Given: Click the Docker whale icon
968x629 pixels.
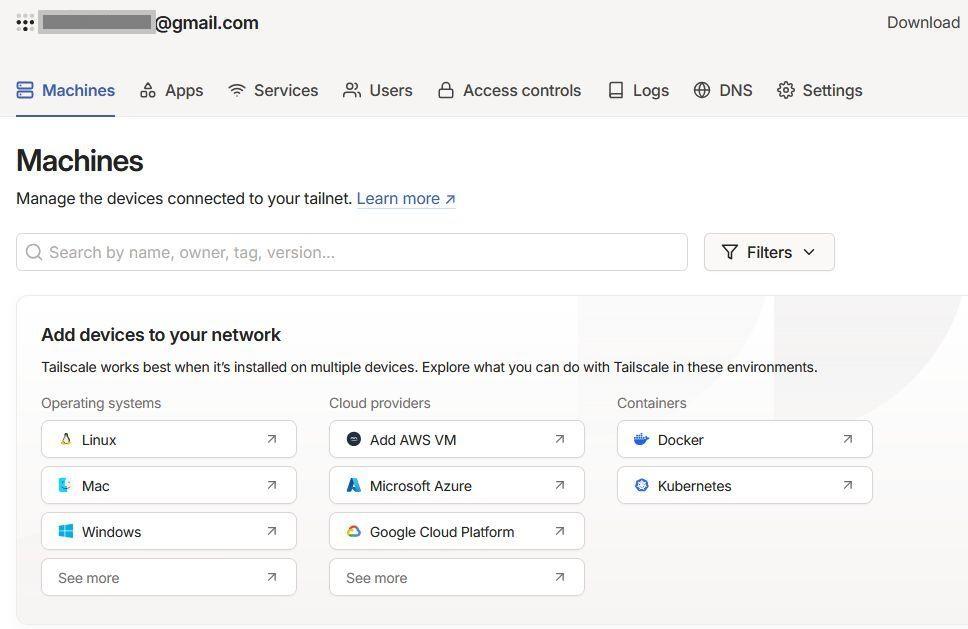Looking at the screenshot, I should coord(641,439).
